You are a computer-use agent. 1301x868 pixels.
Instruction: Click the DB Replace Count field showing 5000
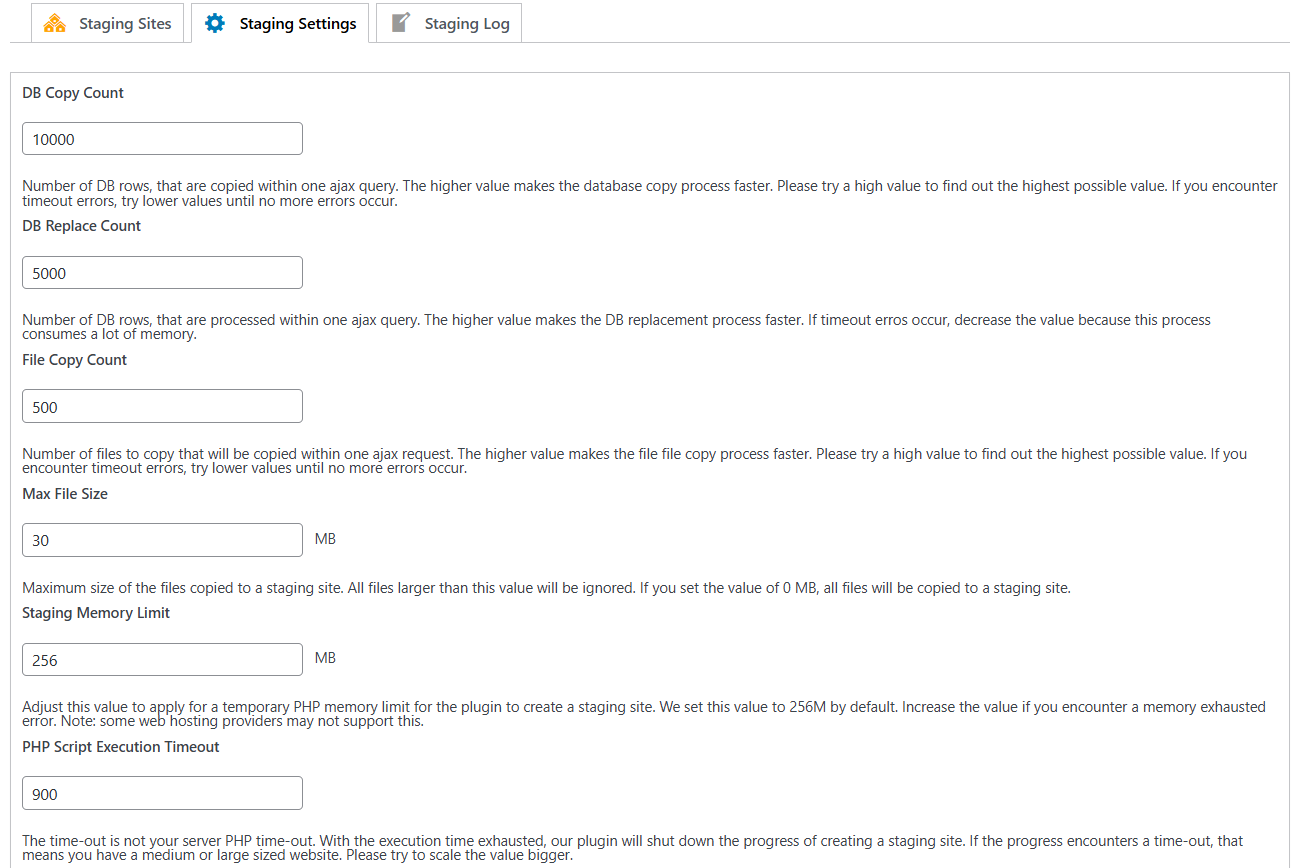coord(162,273)
